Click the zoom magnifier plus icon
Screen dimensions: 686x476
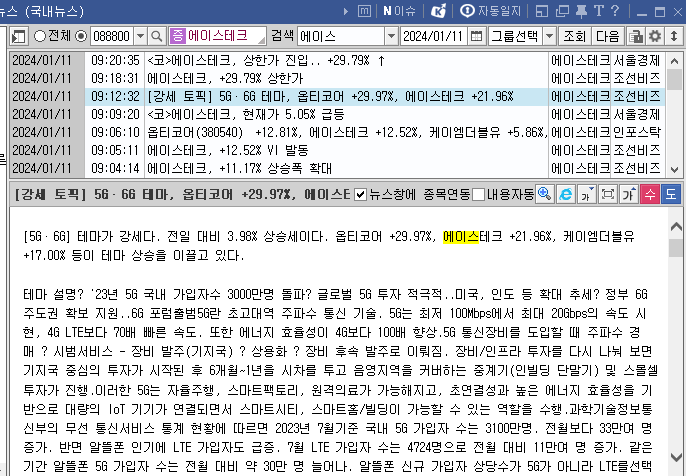coord(545,194)
